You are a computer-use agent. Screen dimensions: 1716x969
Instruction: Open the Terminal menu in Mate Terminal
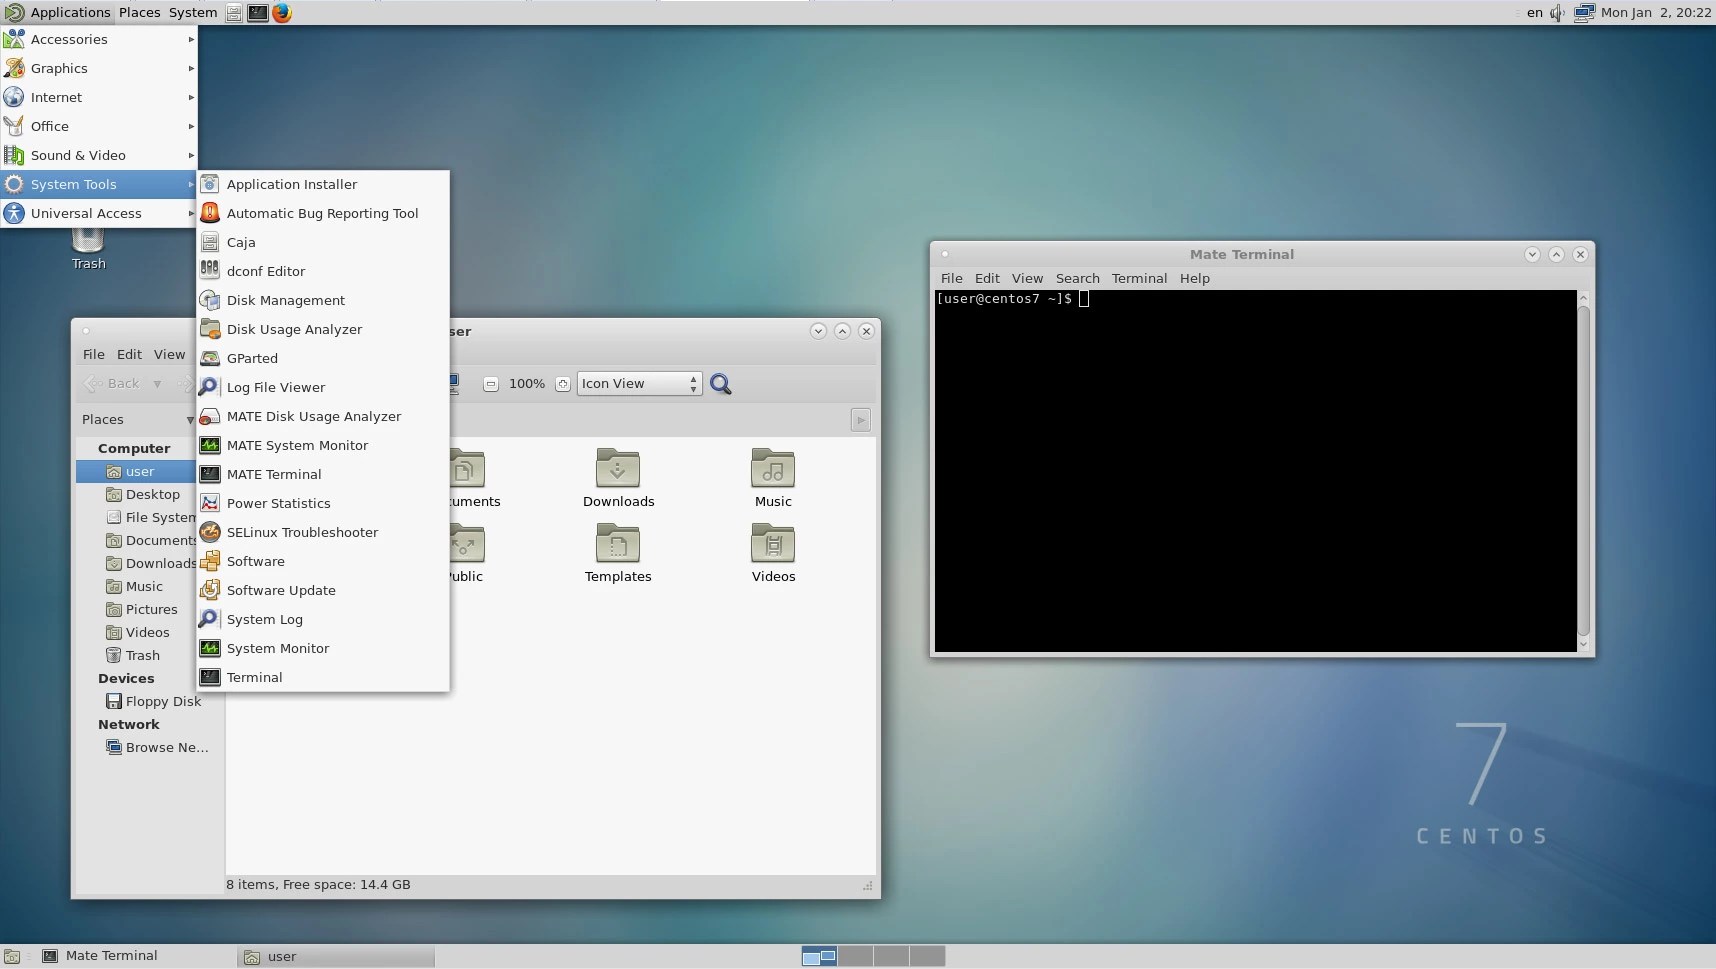(1139, 278)
